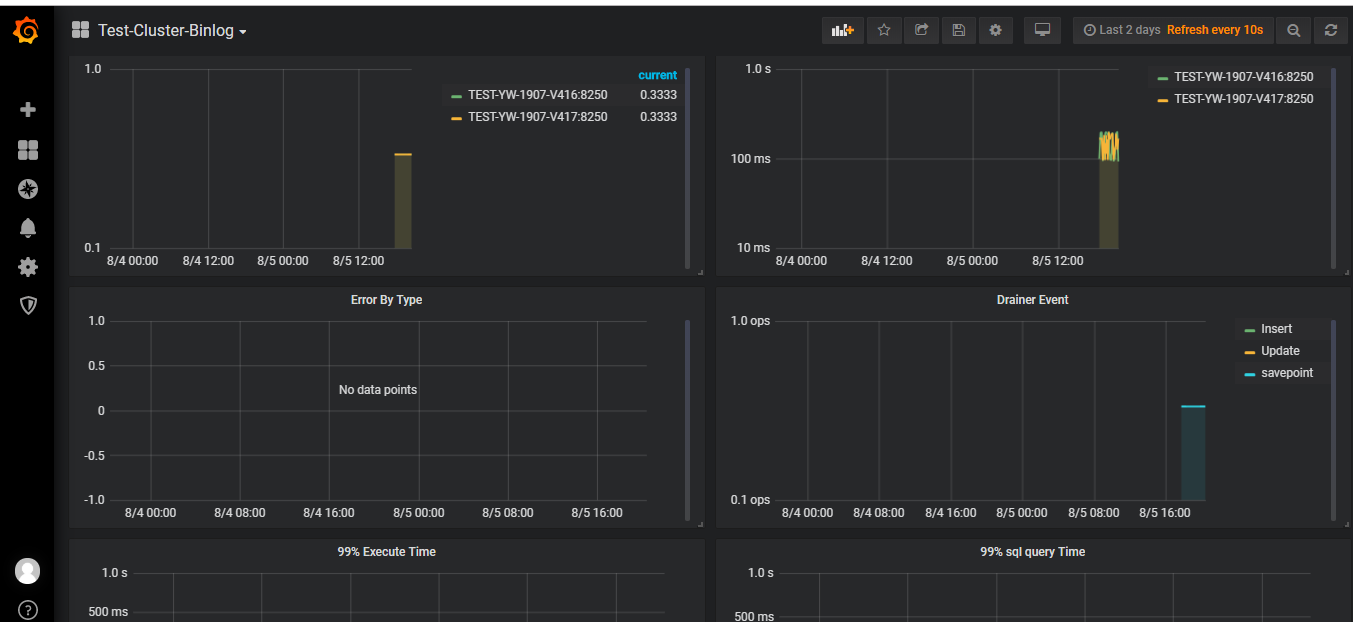Cycle view mode with monitor icon
This screenshot has height=622, width=1353.
[x=1042, y=30]
